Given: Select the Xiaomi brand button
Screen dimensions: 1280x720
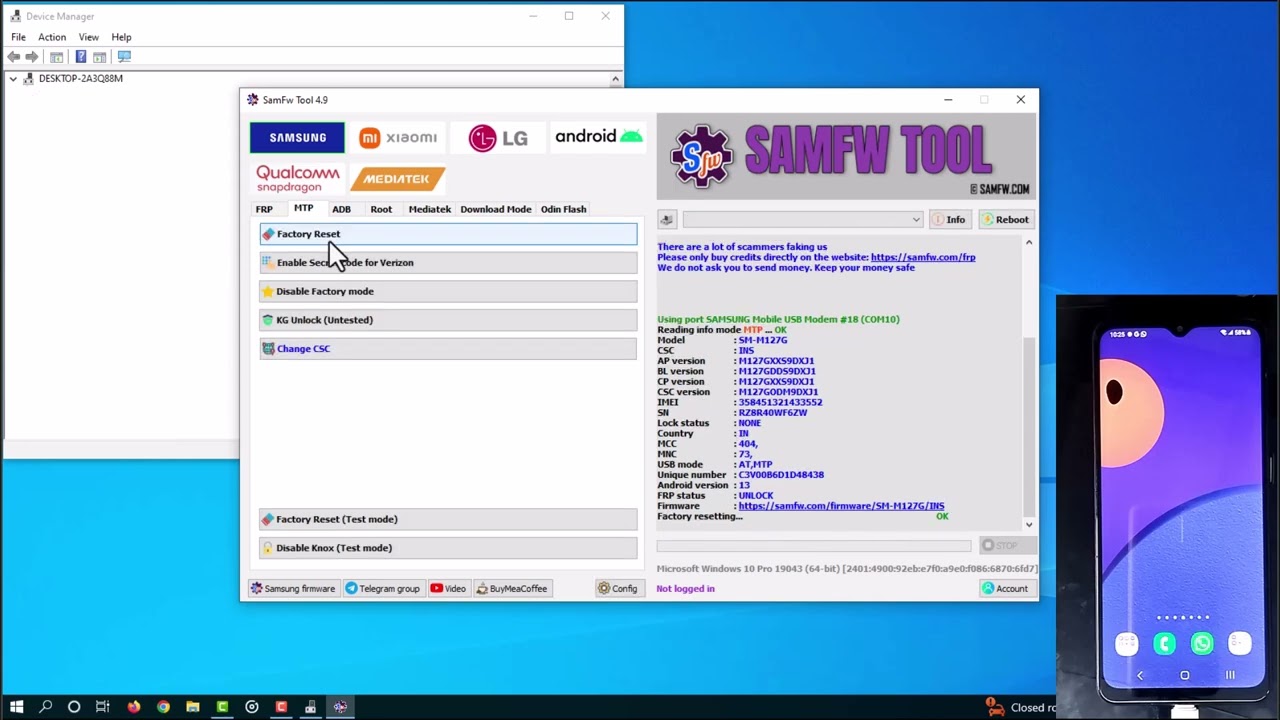Looking at the screenshot, I should pos(398,137).
